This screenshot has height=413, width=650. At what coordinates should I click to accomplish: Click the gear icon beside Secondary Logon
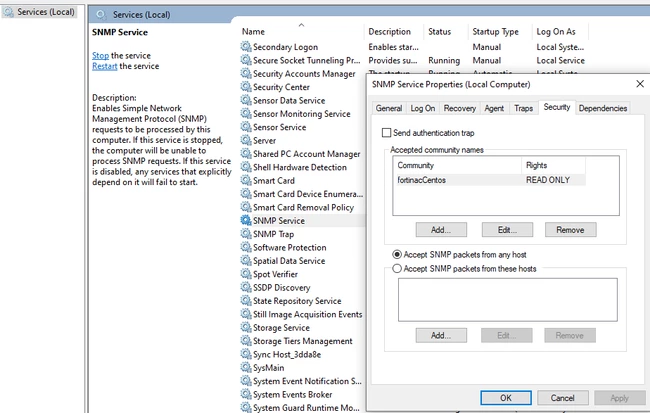[x=246, y=46]
